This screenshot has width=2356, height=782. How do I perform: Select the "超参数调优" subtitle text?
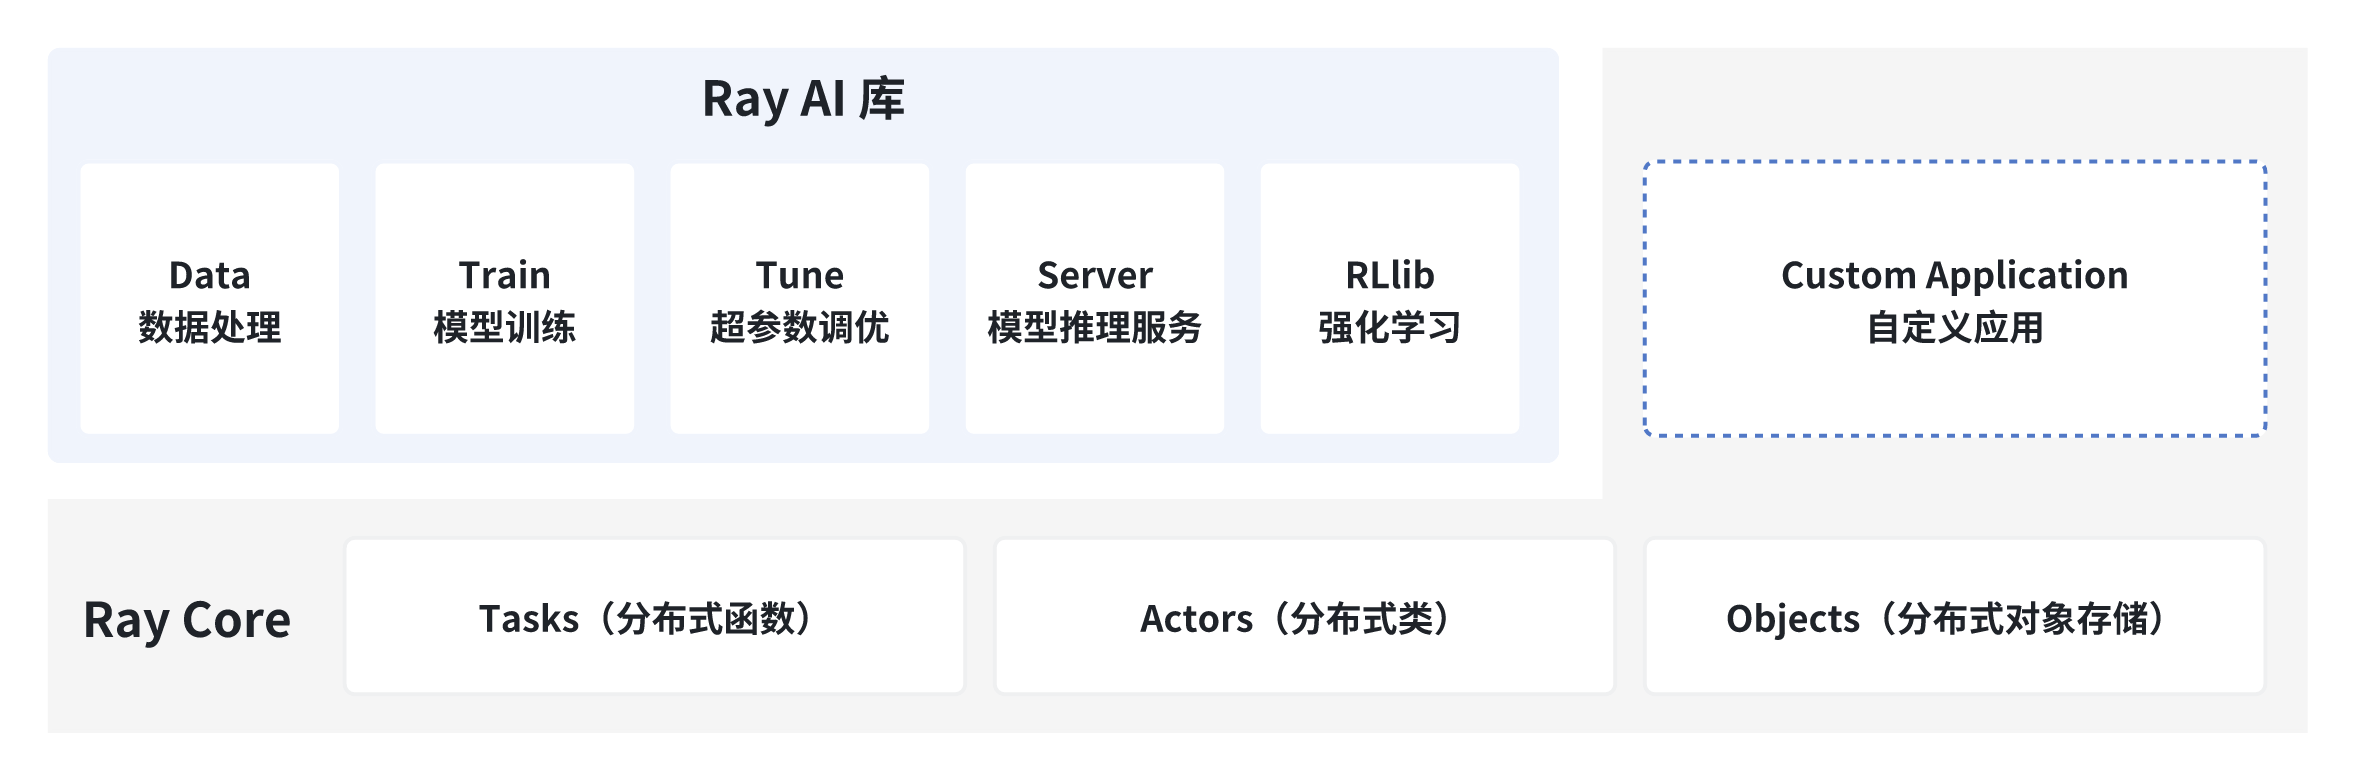[x=799, y=328]
